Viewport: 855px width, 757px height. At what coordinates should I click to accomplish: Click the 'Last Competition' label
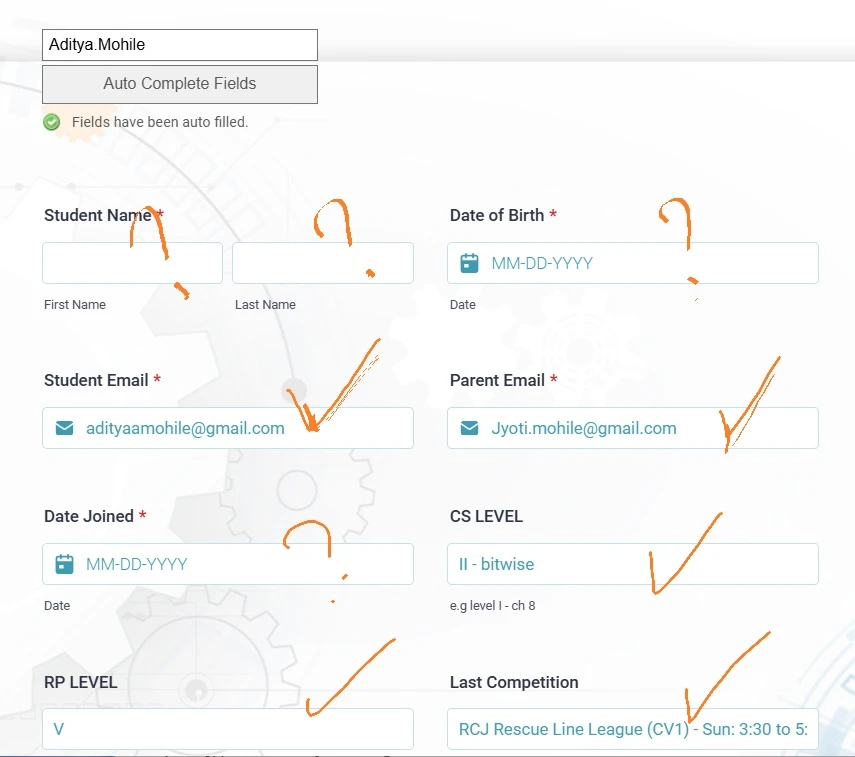click(514, 682)
